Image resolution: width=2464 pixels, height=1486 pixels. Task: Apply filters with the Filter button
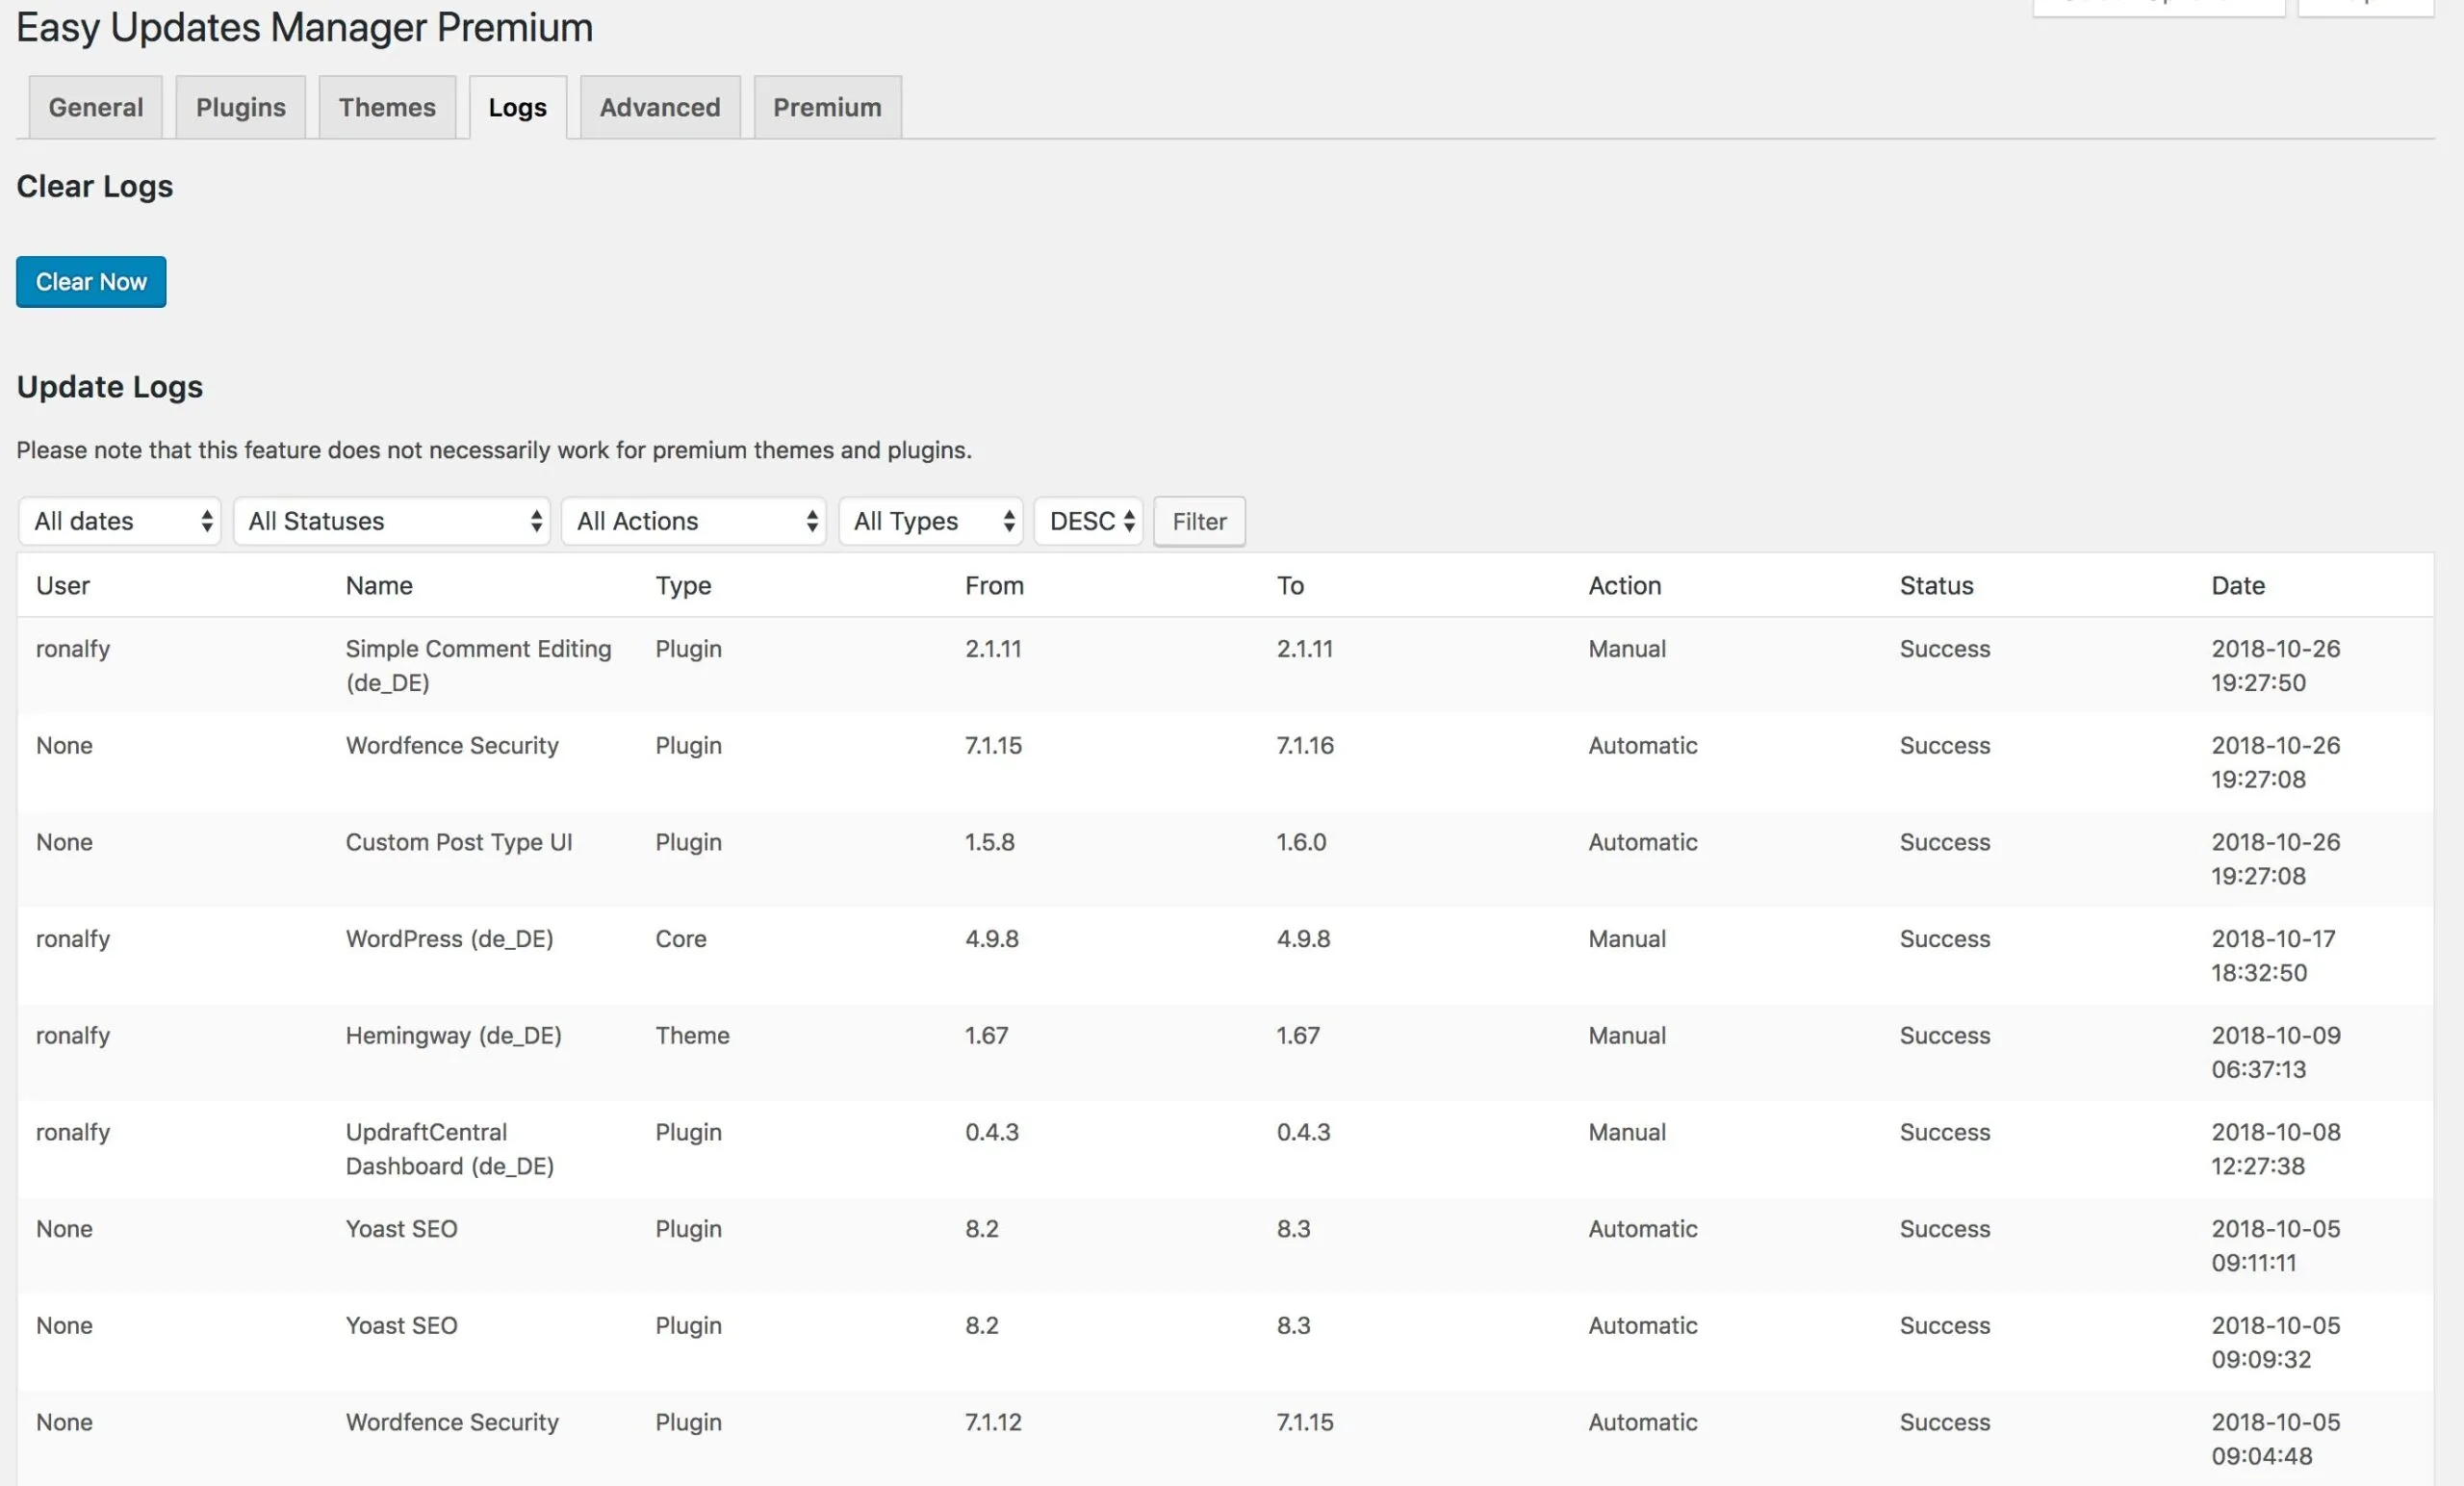[1198, 521]
